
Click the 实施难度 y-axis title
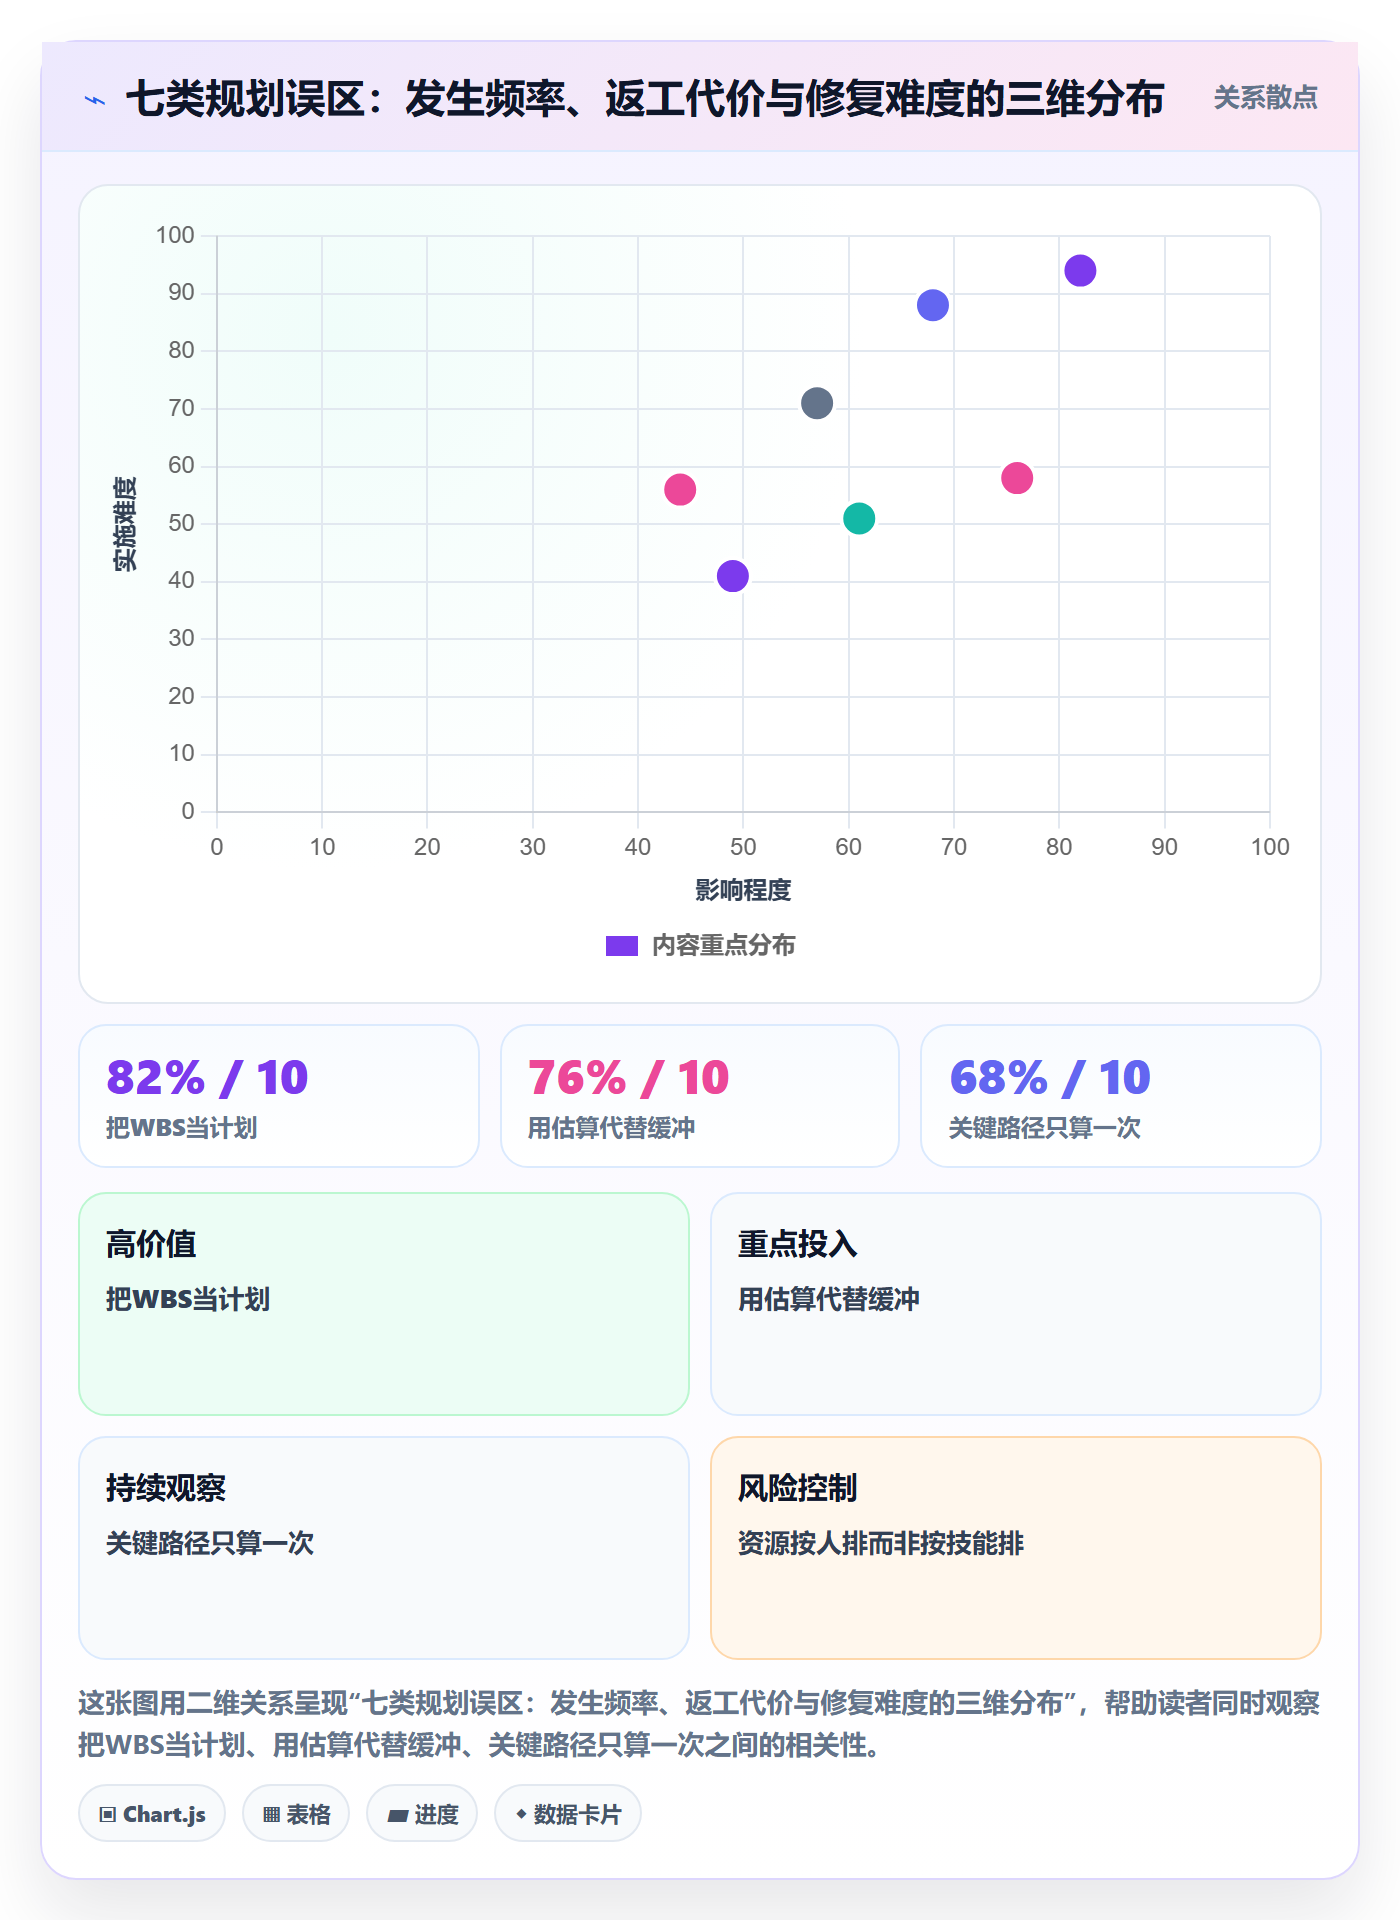coord(125,524)
